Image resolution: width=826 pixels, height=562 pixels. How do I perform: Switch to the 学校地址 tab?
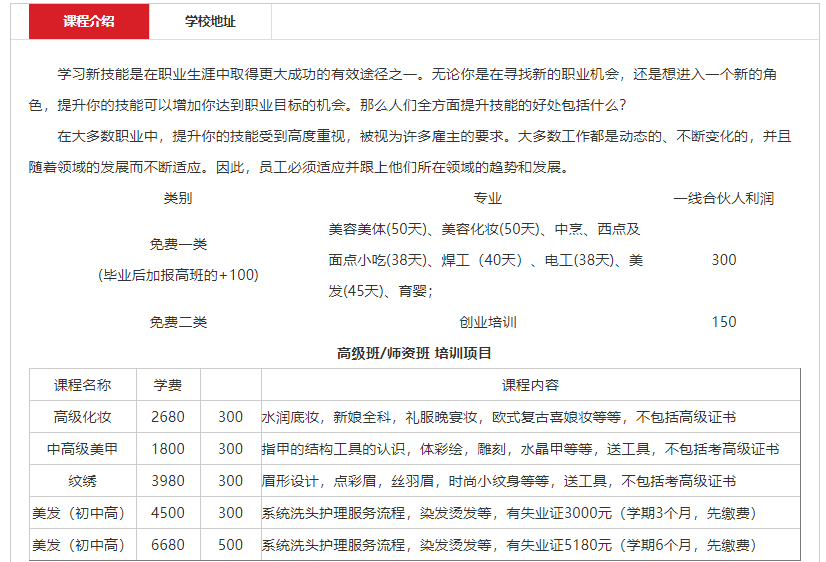point(210,21)
